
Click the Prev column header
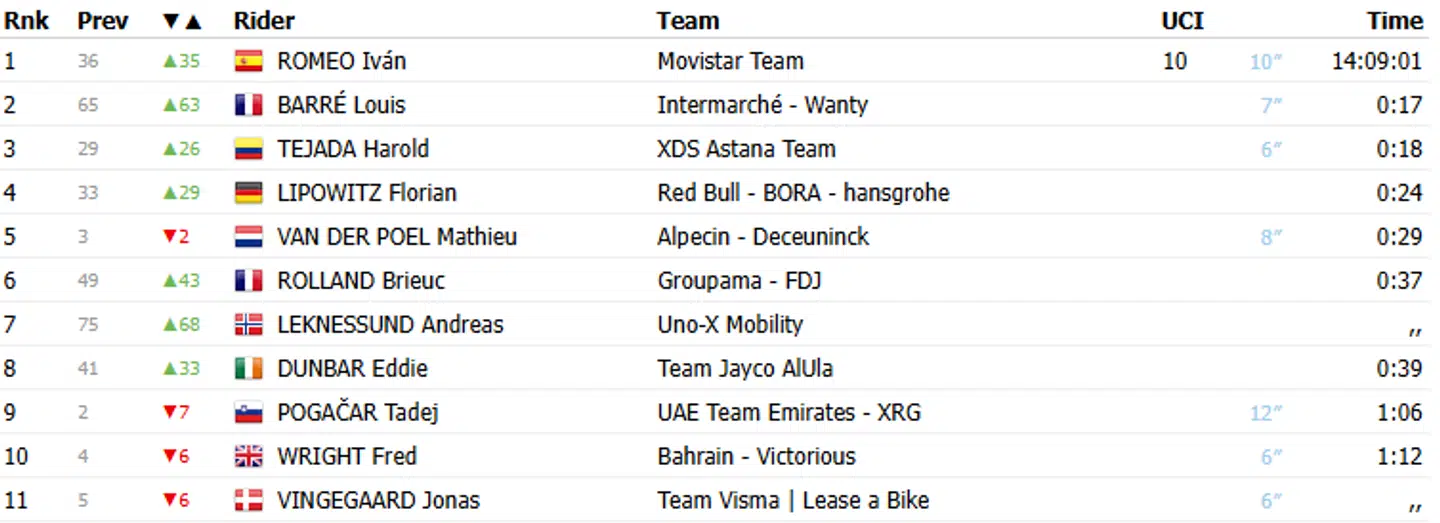[x=103, y=21]
